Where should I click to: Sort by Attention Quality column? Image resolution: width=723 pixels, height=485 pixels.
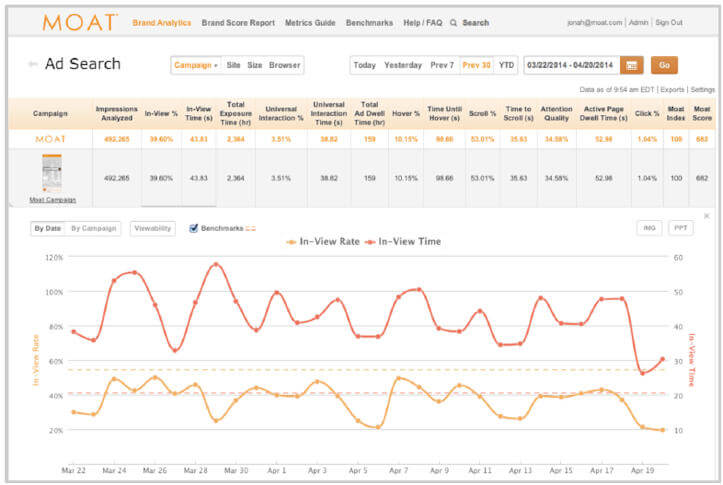point(557,113)
